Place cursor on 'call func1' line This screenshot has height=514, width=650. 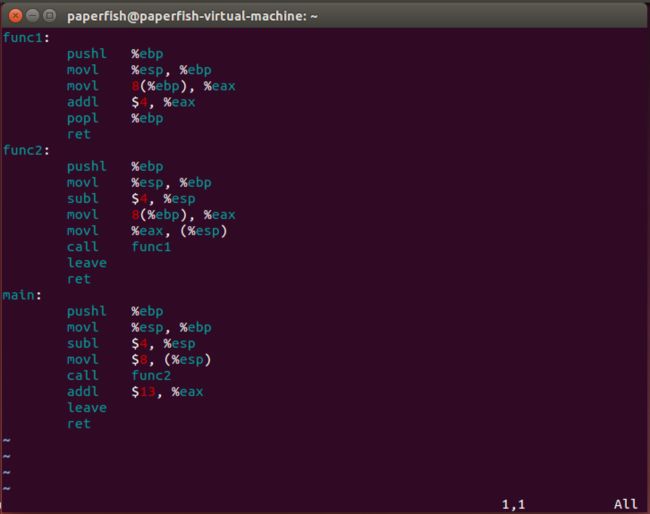tap(119, 247)
